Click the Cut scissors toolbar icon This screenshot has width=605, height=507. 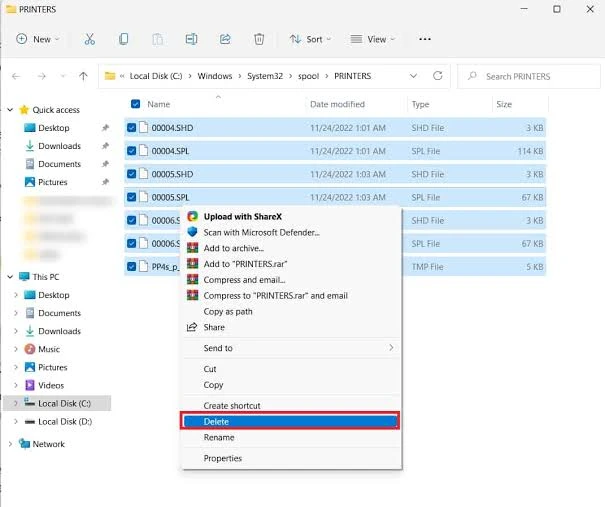(x=90, y=39)
